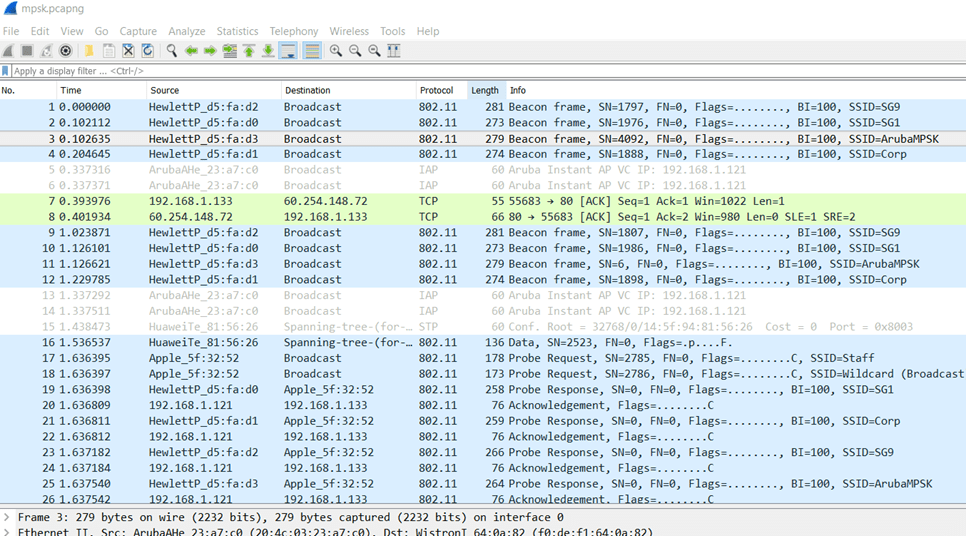This screenshot has width=966, height=536.
Task: Click the capture options gear icon
Action: pos(66,51)
